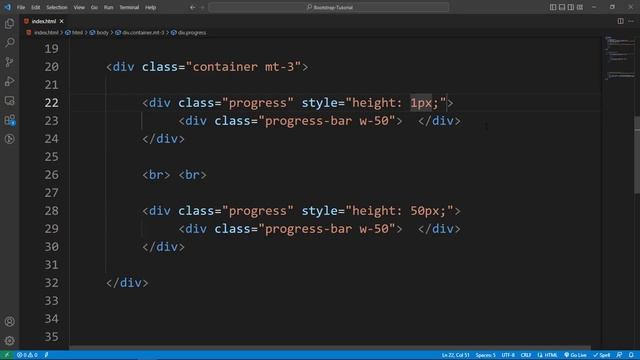
Task: Open the Help menu
Action: (151, 7)
